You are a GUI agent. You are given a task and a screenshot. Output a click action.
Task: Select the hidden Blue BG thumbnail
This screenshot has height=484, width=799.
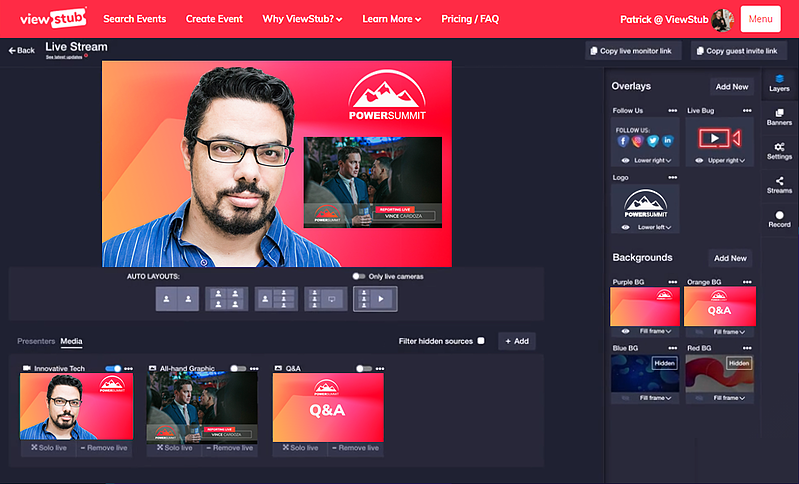(645, 373)
